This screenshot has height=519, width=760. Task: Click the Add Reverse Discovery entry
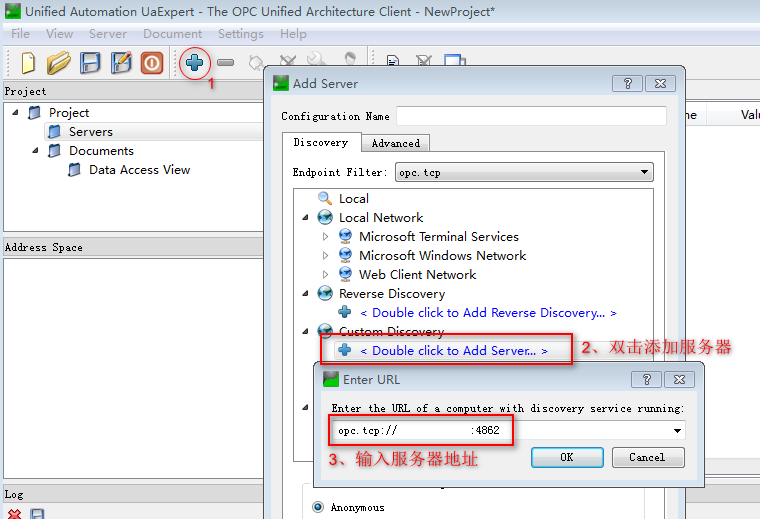click(488, 313)
